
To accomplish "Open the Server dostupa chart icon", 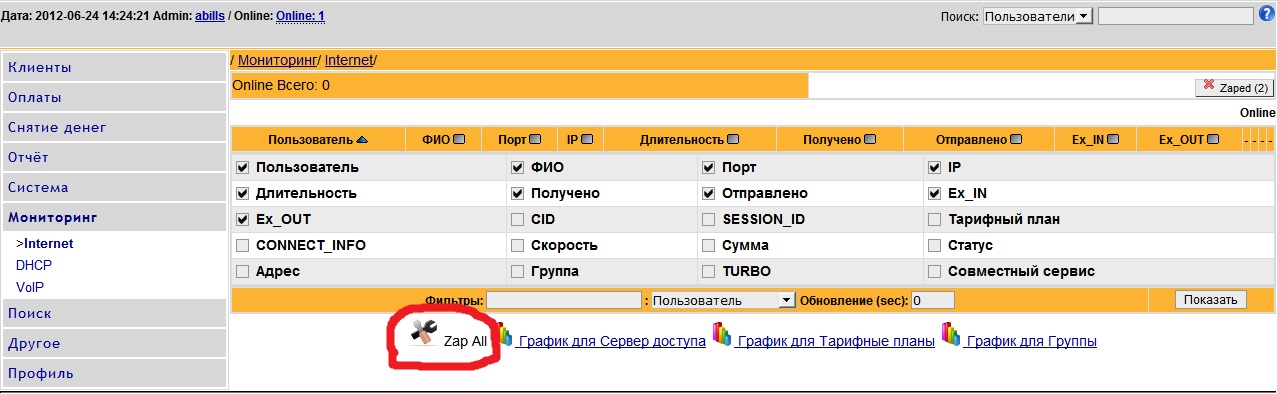I will click(x=504, y=335).
